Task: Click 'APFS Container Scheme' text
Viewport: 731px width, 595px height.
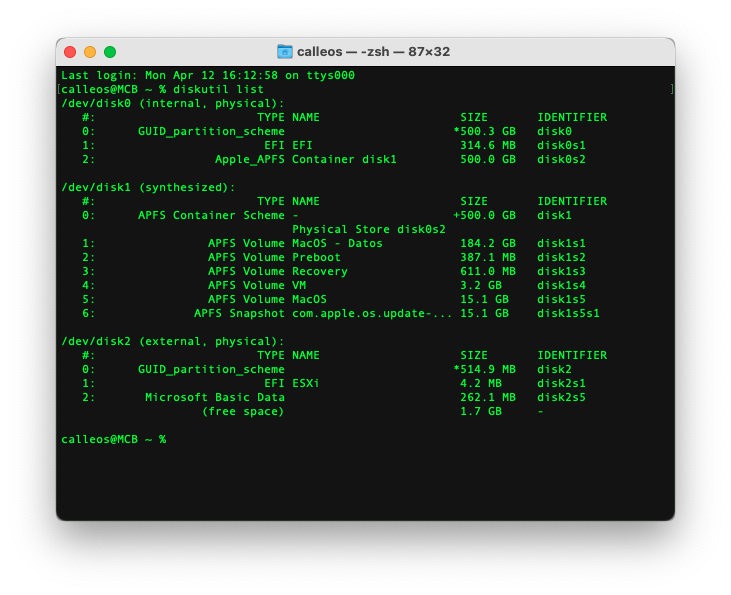Action: point(211,215)
